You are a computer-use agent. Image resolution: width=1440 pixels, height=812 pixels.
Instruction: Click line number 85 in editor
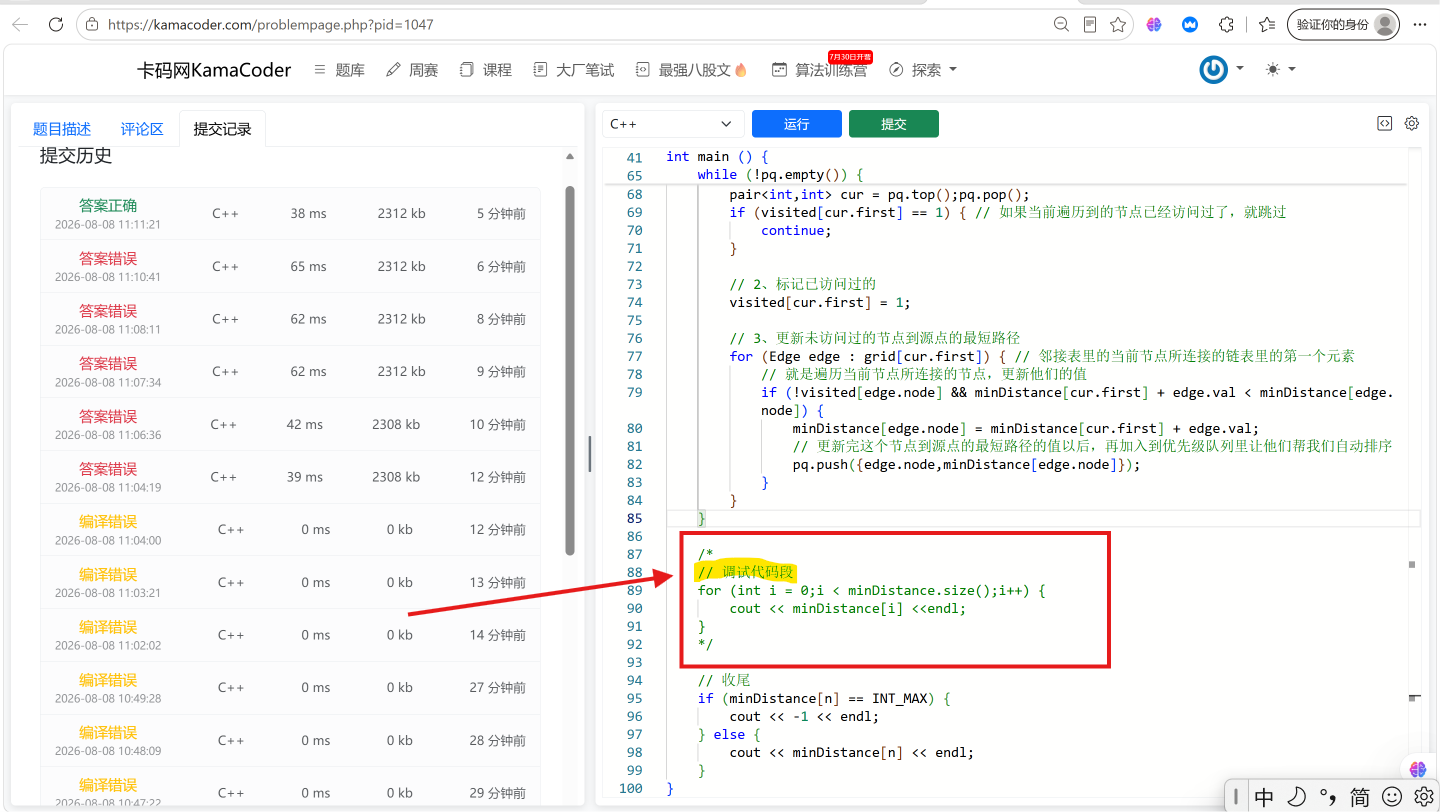click(x=634, y=518)
